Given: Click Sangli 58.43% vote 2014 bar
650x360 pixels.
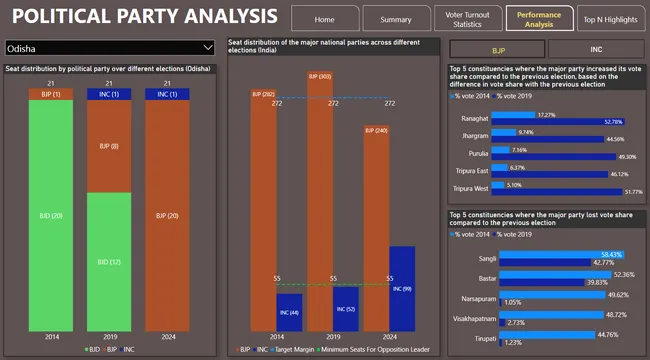Looking at the screenshot, I should click(562, 255).
